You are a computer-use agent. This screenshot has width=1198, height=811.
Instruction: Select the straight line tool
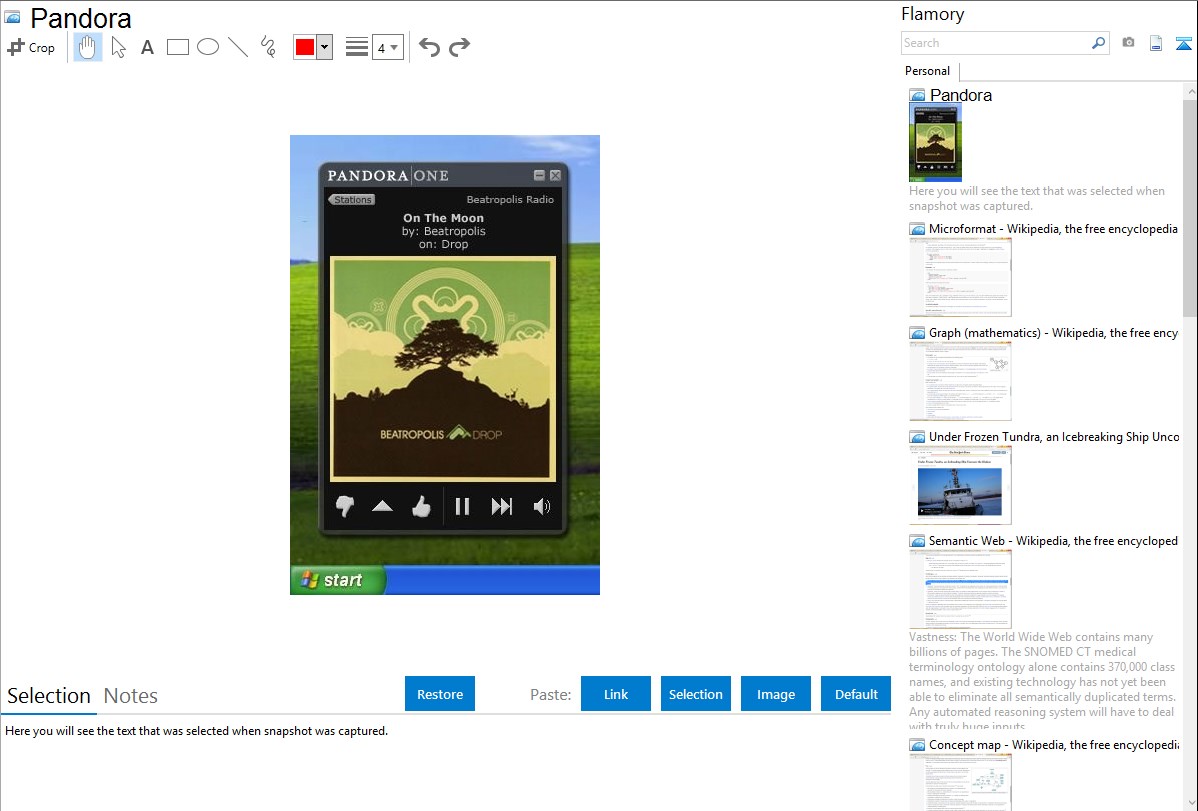click(x=238, y=47)
